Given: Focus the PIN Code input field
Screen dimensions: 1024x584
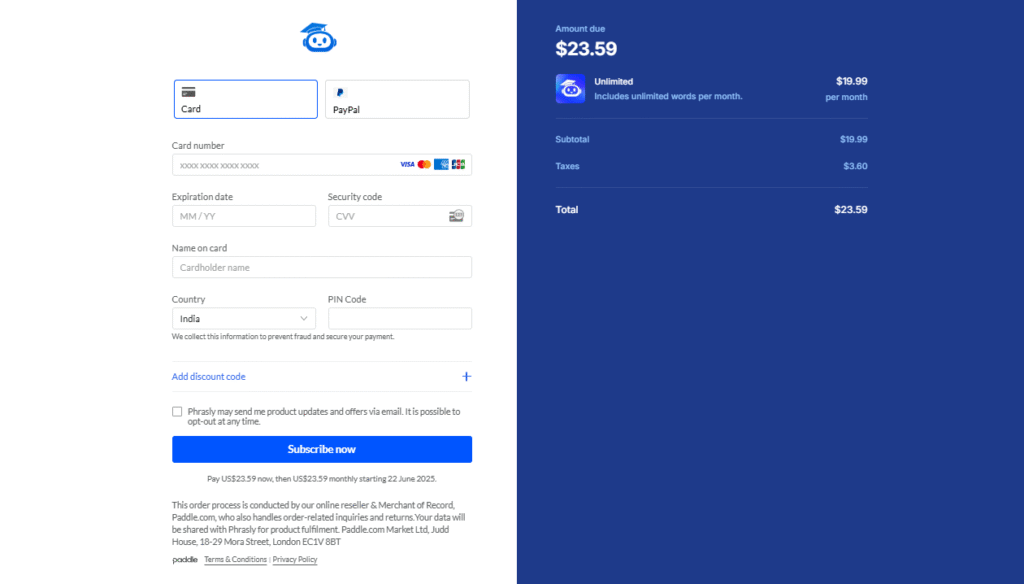Looking at the screenshot, I should [400, 319].
